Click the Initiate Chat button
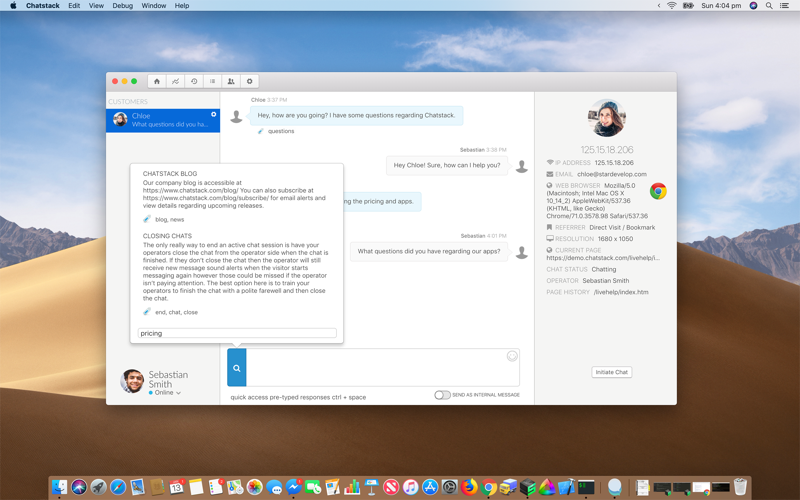The image size is (800, 500). [x=612, y=372]
